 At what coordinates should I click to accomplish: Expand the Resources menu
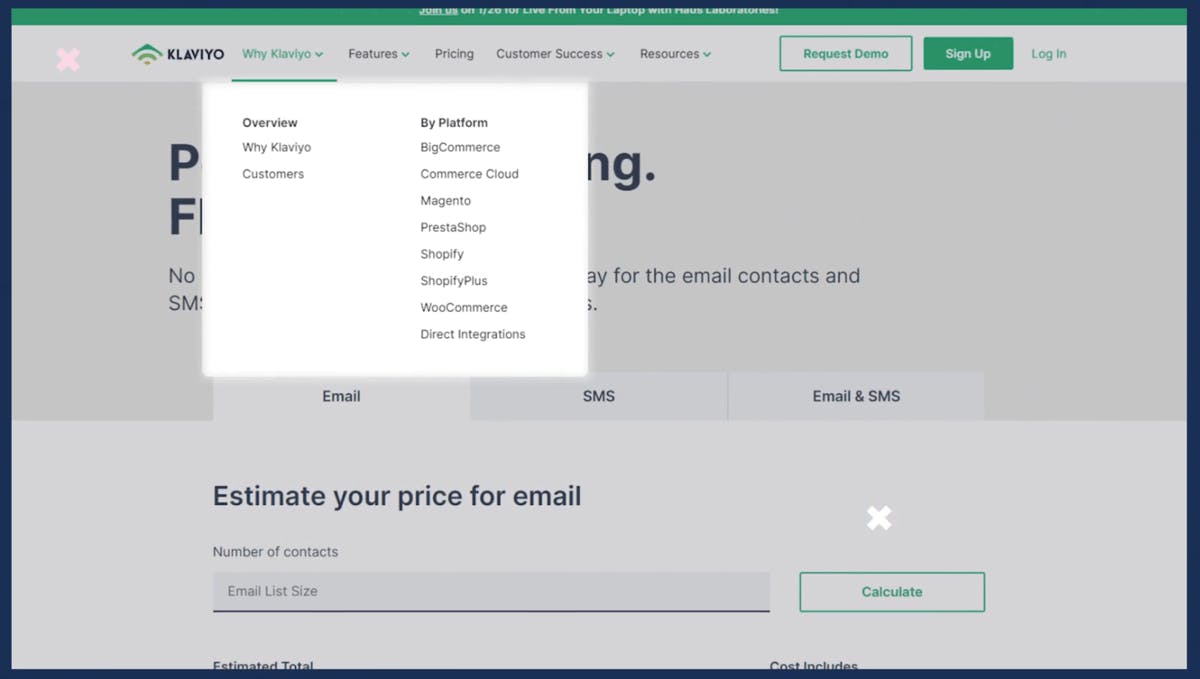[675, 54]
